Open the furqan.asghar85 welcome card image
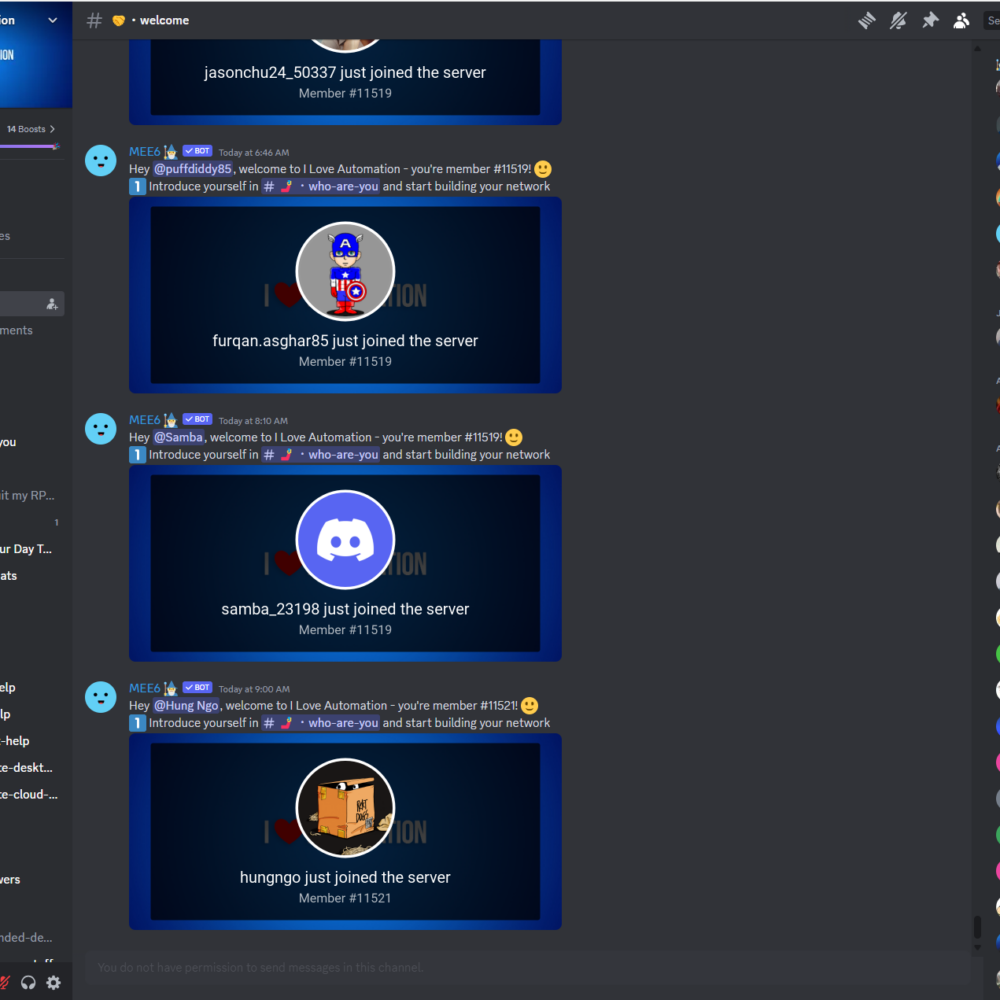The width and height of the screenshot is (1000, 1000). coord(345,295)
